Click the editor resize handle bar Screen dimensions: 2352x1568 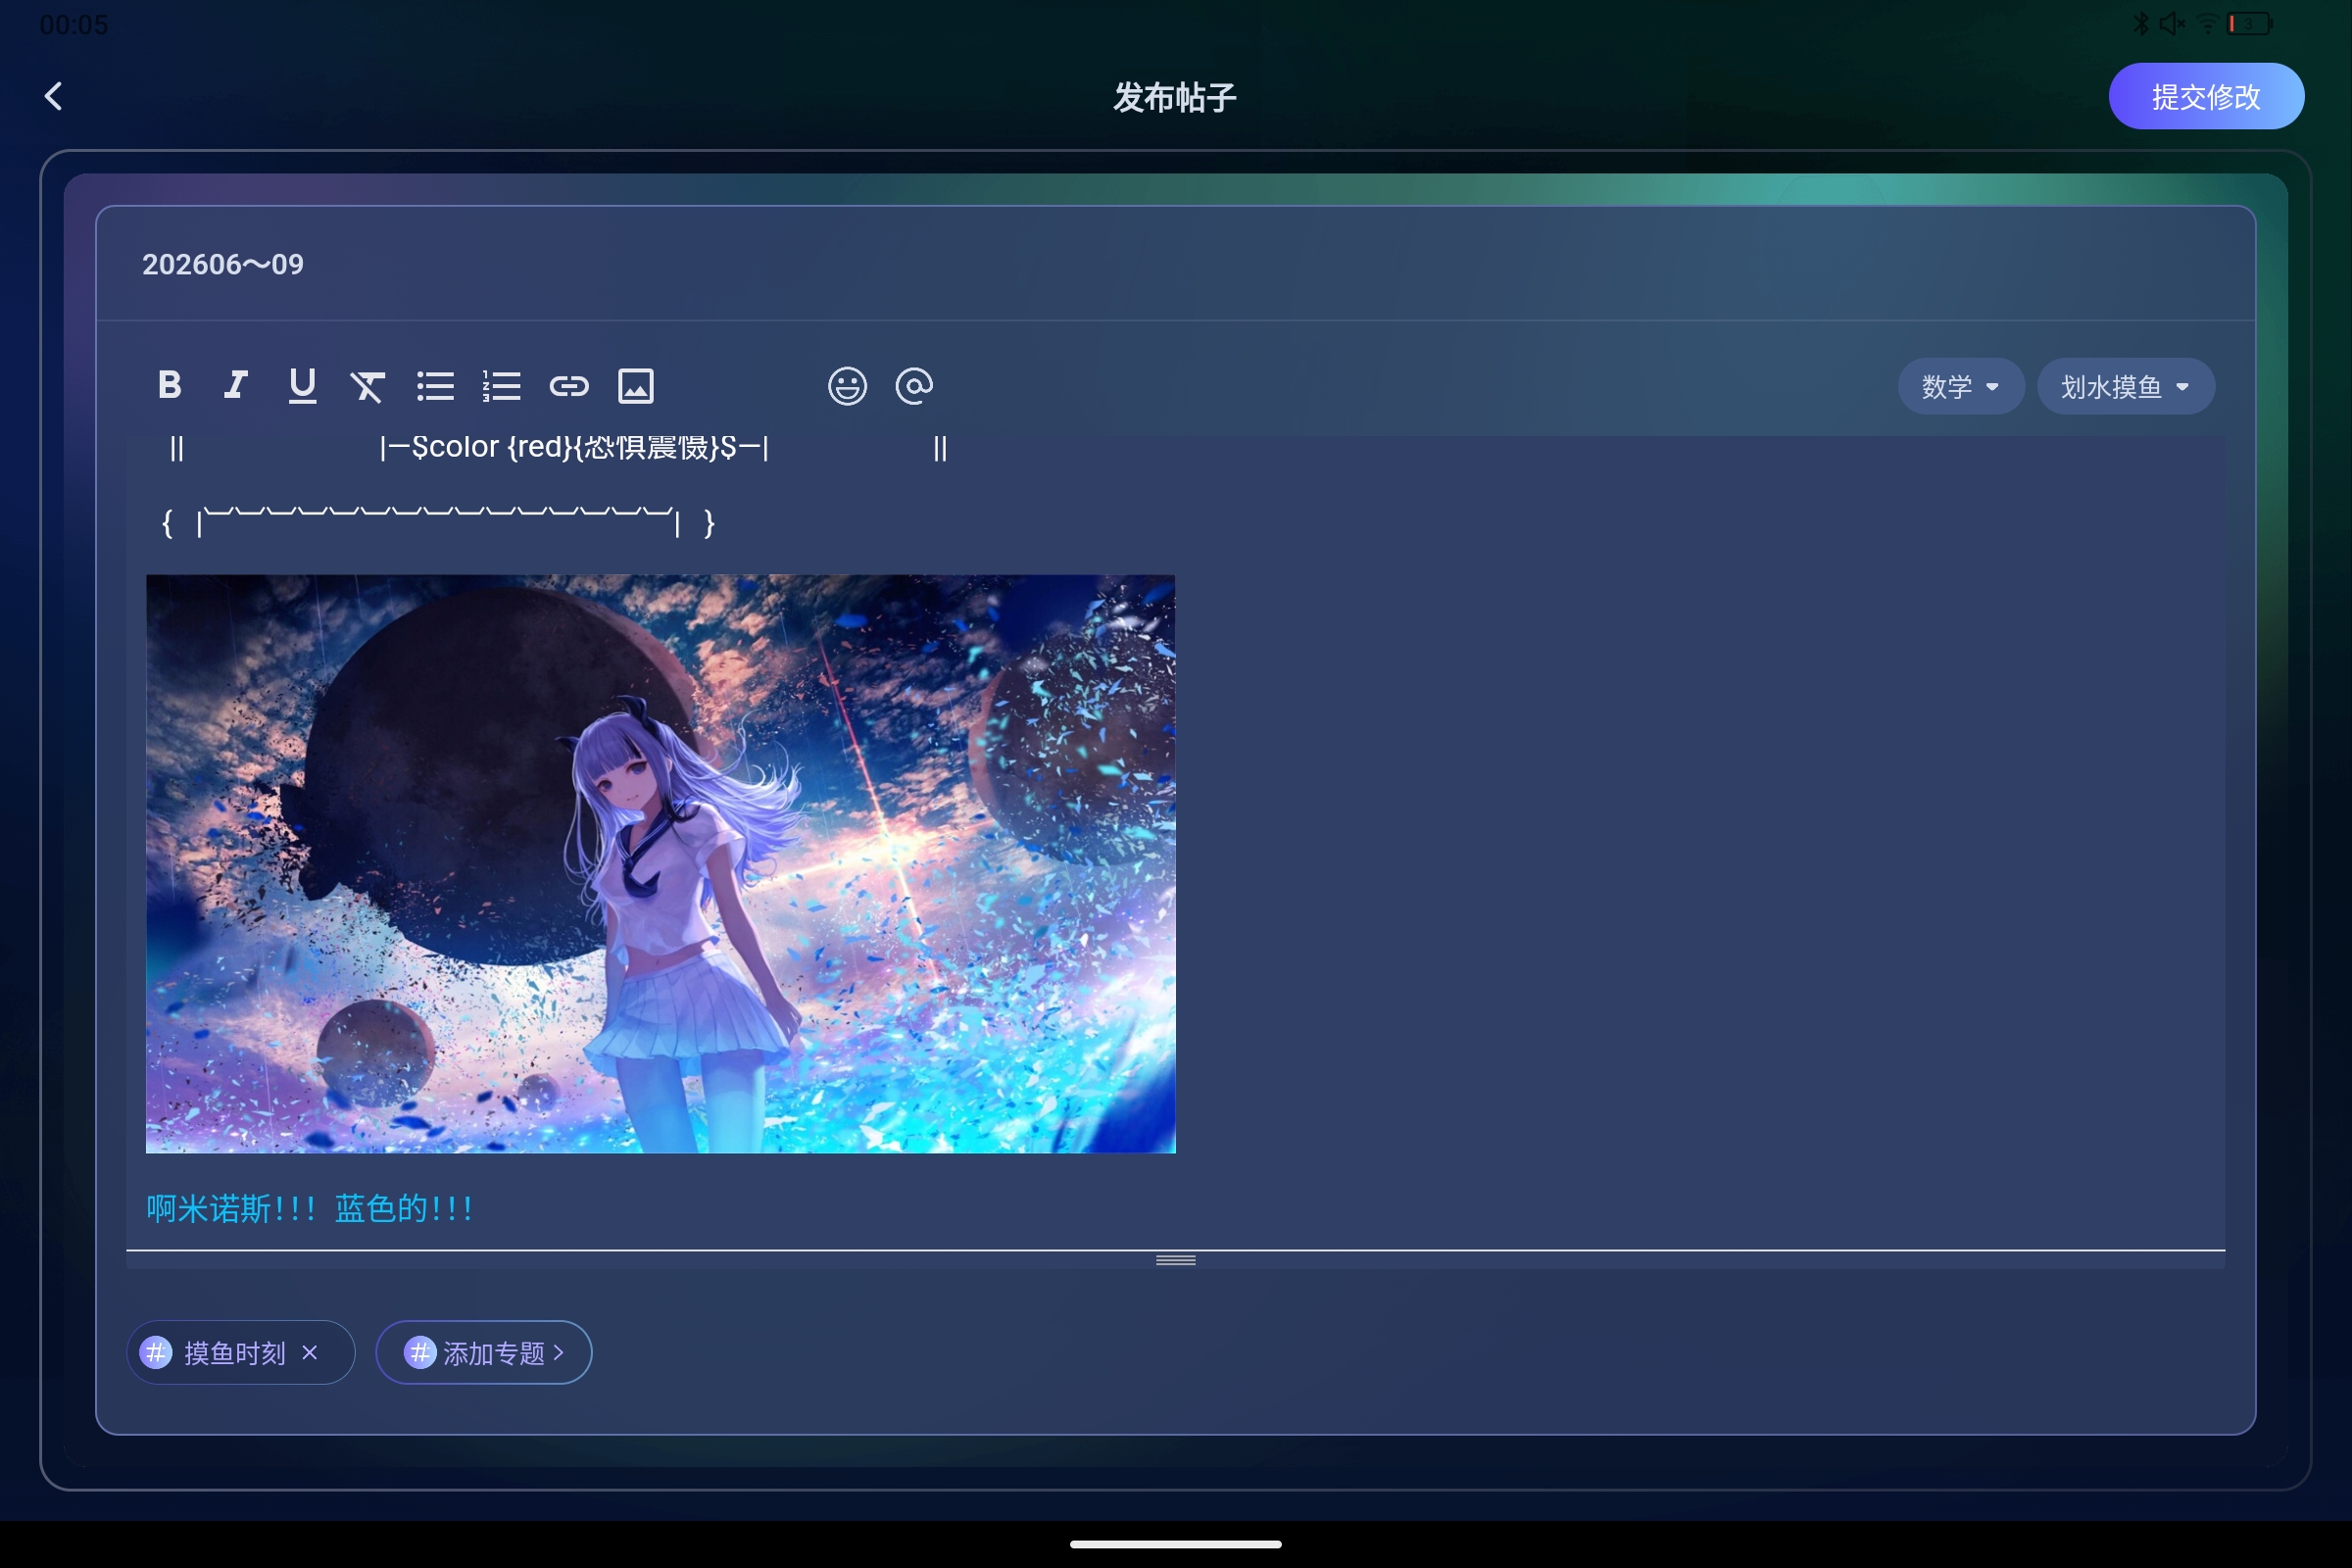pos(1176,1260)
